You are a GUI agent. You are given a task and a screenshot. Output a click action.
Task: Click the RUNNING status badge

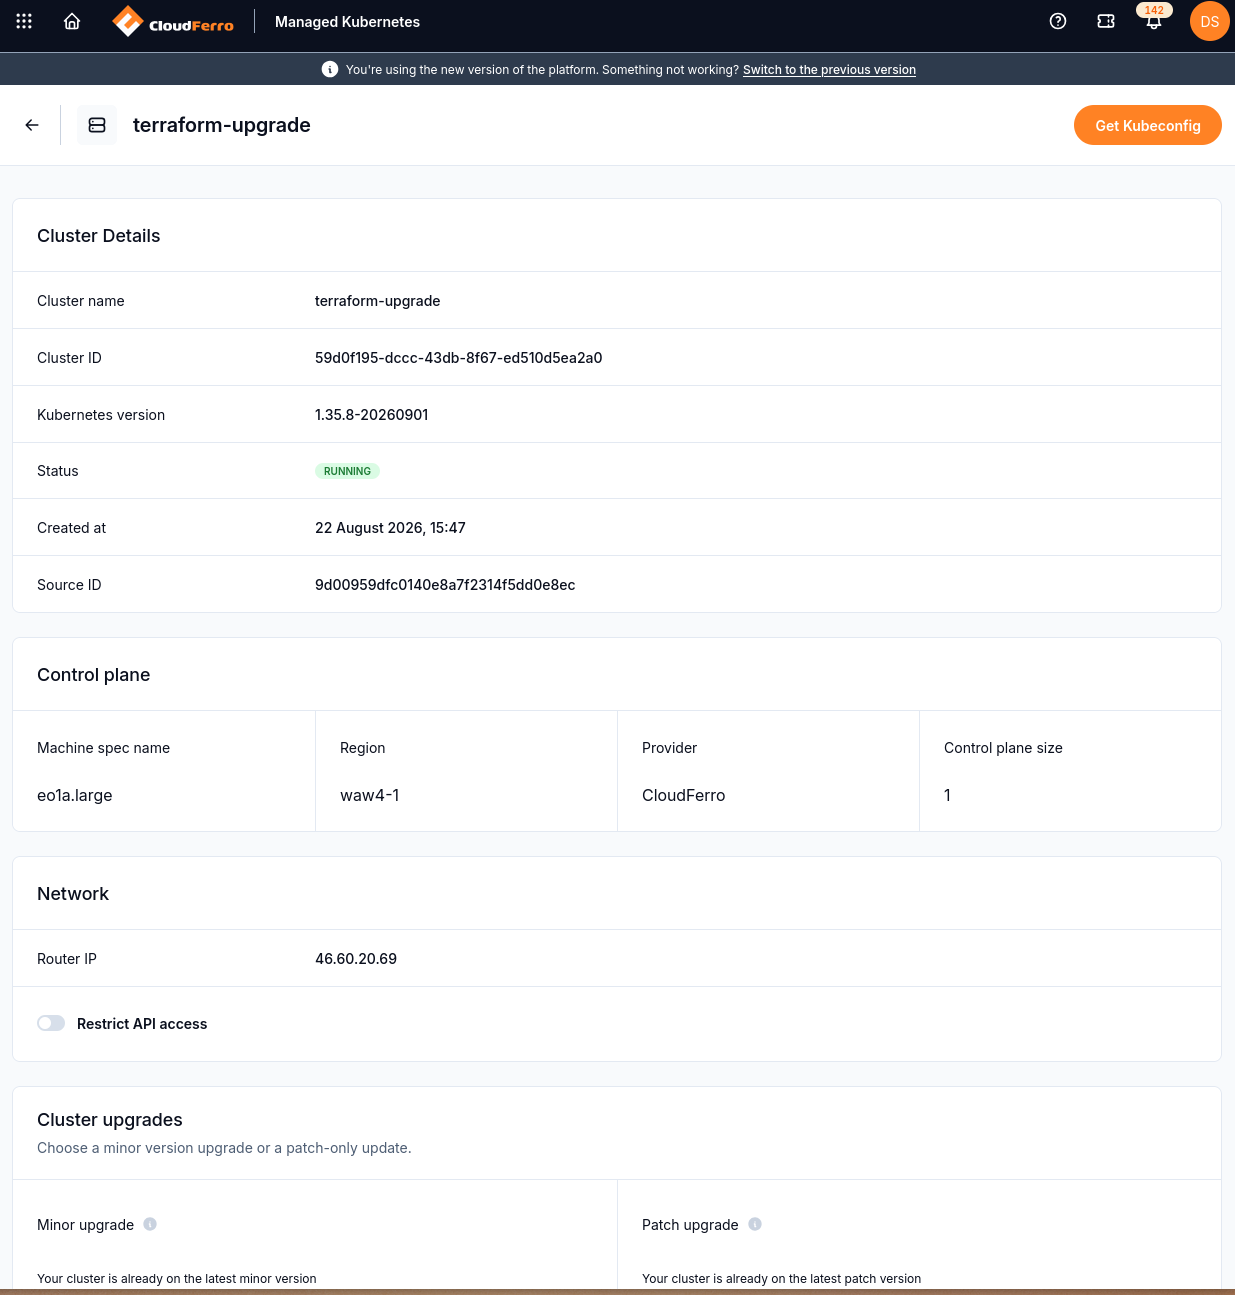pos(347,471)
